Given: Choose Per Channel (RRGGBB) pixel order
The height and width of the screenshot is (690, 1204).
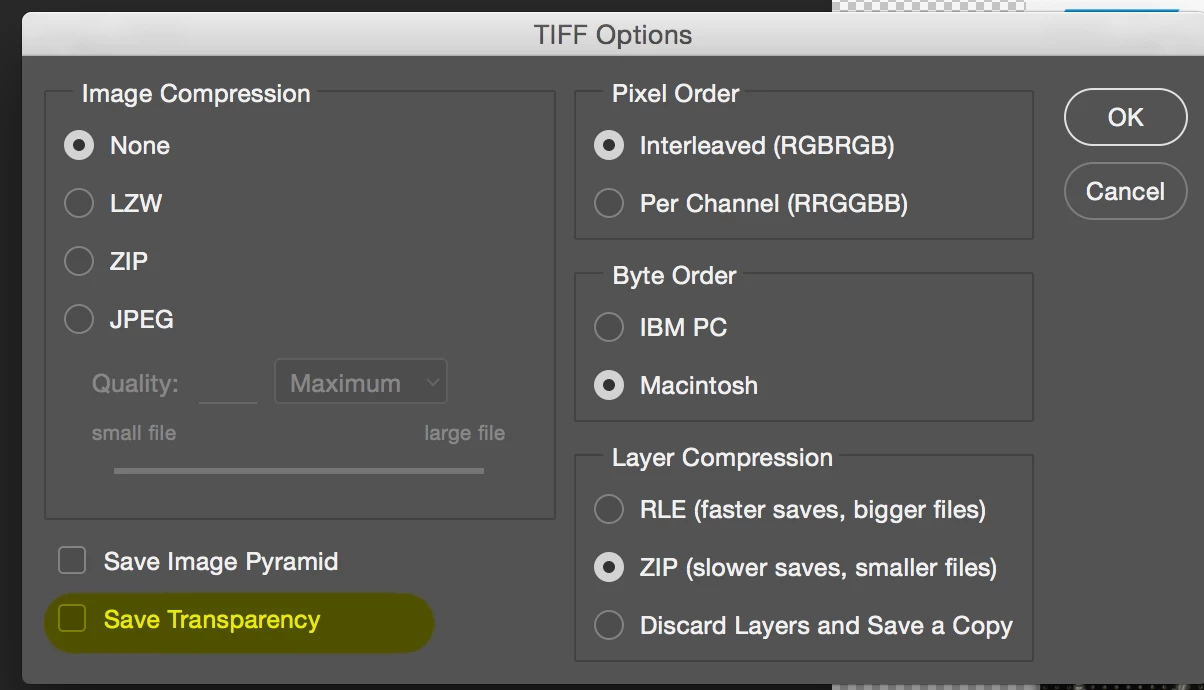Looking at the screenshot, I should (x=609, y=203).
